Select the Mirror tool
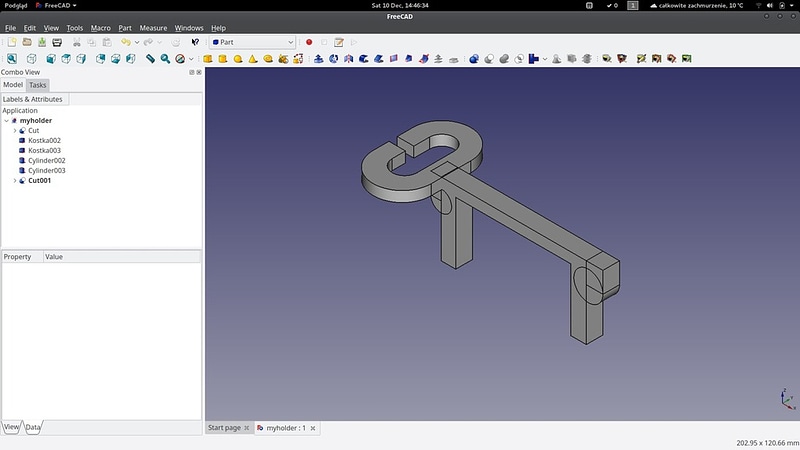The image size is (800, 450). point(348,59)
